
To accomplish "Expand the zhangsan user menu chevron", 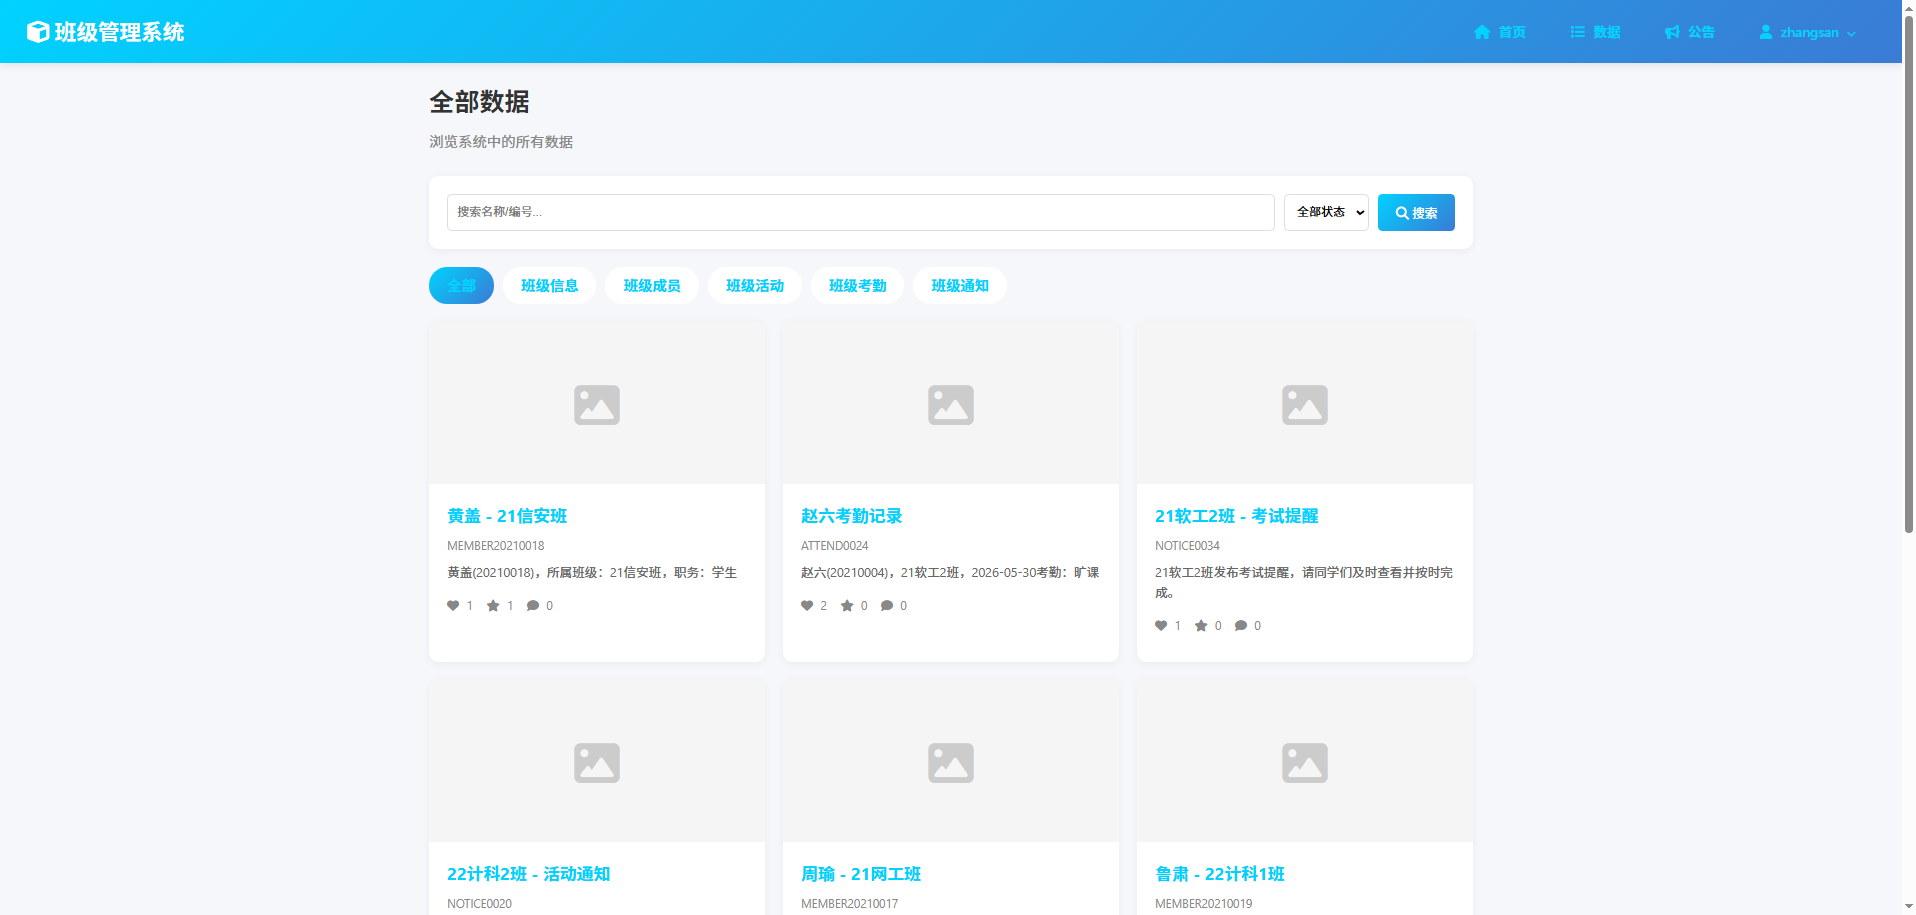I will tap(1851, 33).
